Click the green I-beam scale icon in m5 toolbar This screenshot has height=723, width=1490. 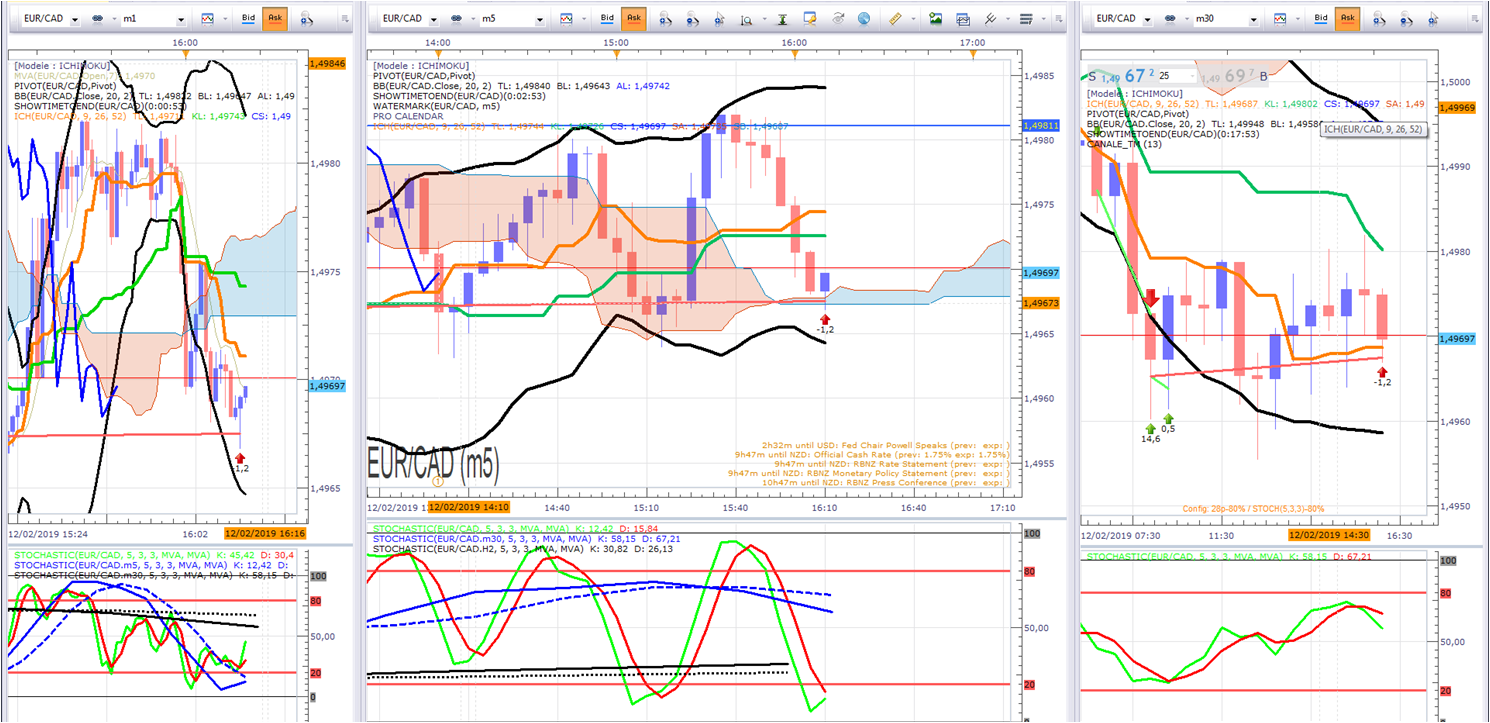(x=782, y=19)
